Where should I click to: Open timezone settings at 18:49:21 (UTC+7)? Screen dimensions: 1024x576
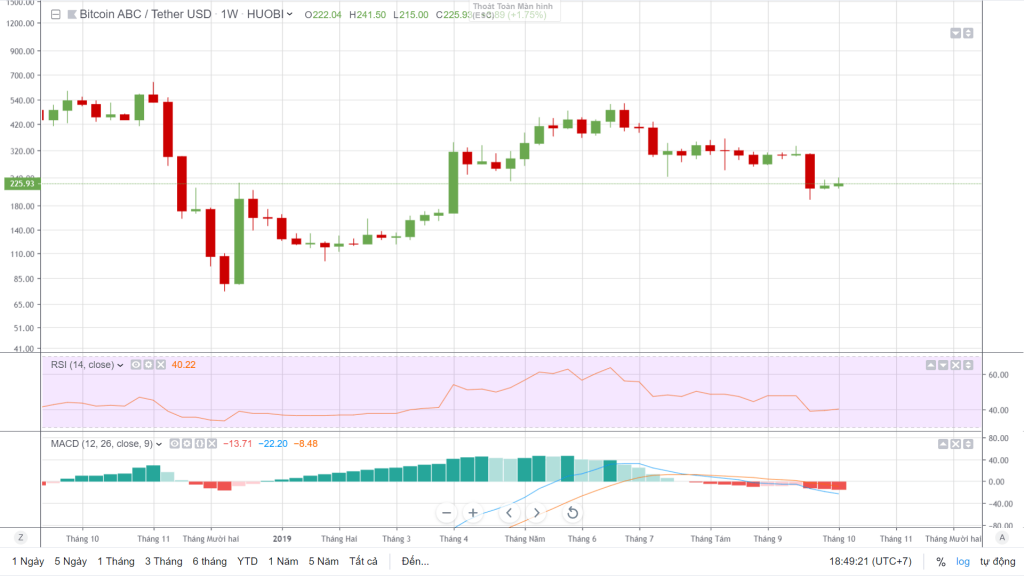point(871,562)
